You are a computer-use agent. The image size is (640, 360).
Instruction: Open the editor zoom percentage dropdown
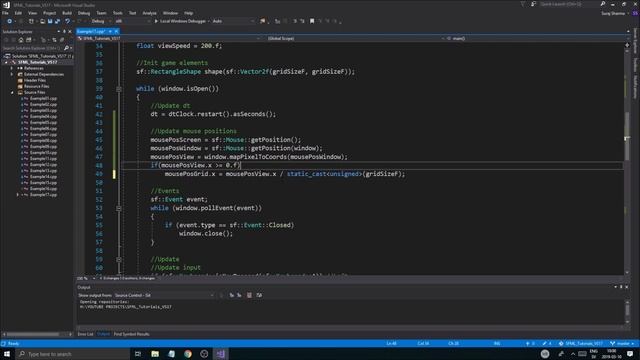(x=86, y=278)
